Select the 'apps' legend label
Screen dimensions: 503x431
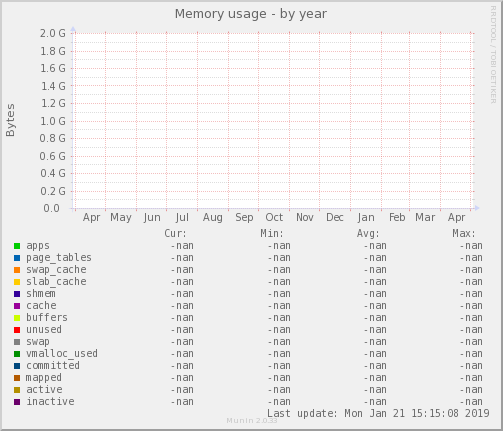click(x=38, y=246)
